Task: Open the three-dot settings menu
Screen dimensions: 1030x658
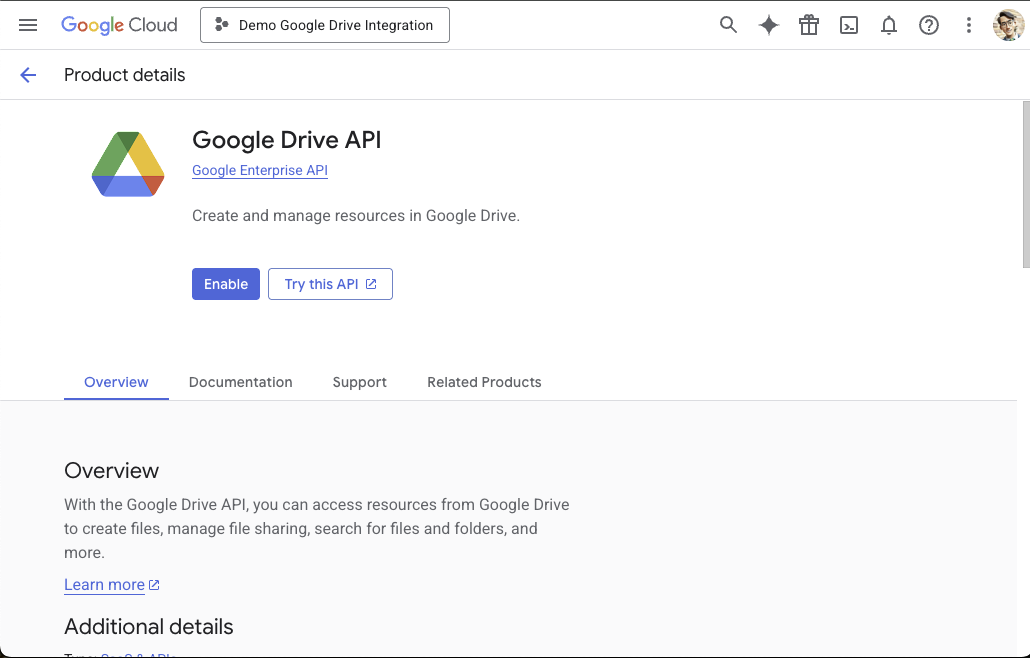Action: coord(968,25)
